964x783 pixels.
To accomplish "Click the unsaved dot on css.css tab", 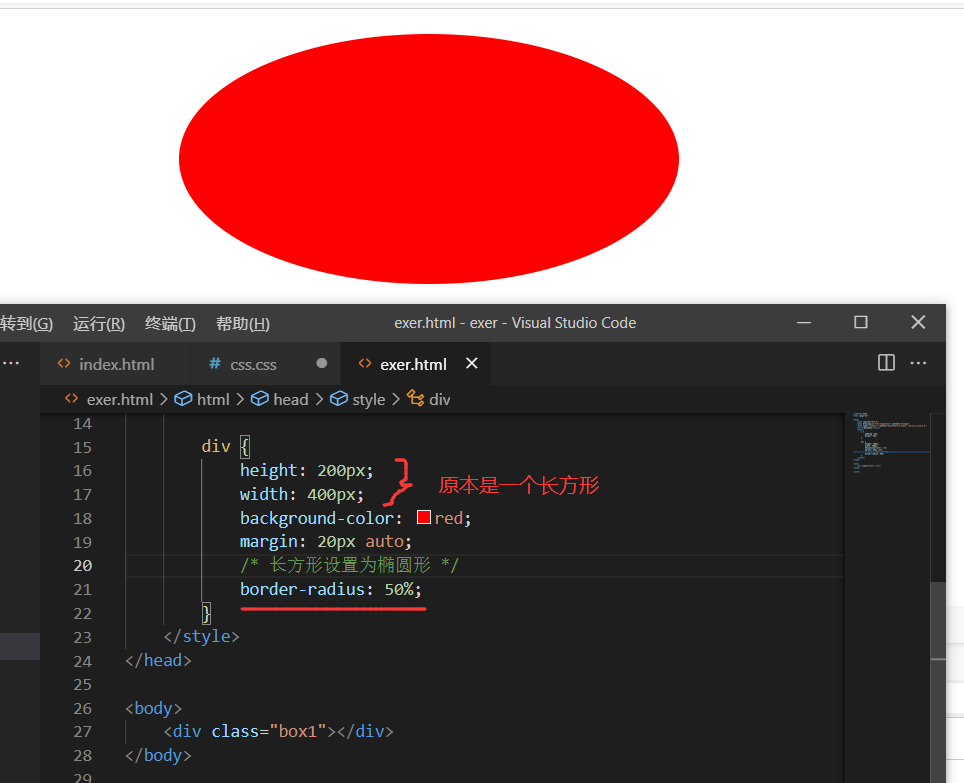I will click(322, 363).
